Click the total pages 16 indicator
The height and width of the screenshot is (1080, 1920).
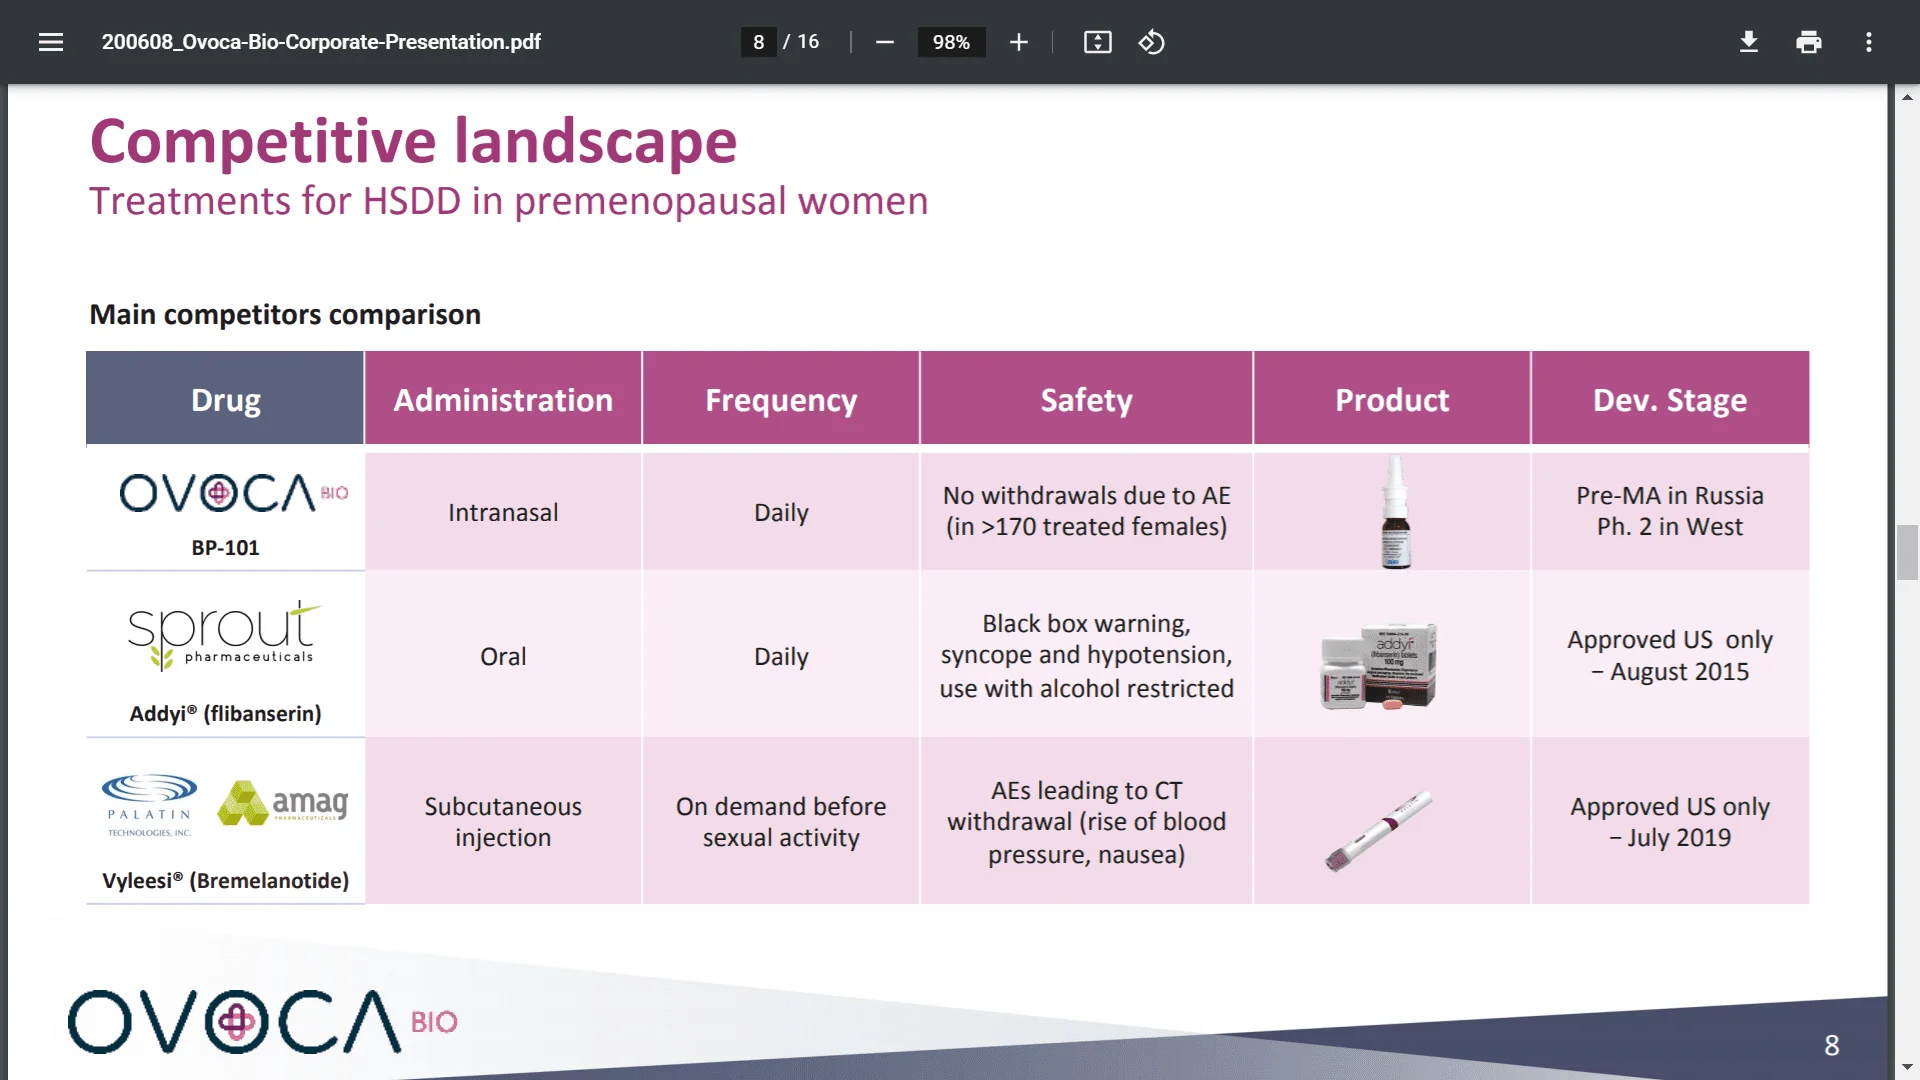pos(808,42)
